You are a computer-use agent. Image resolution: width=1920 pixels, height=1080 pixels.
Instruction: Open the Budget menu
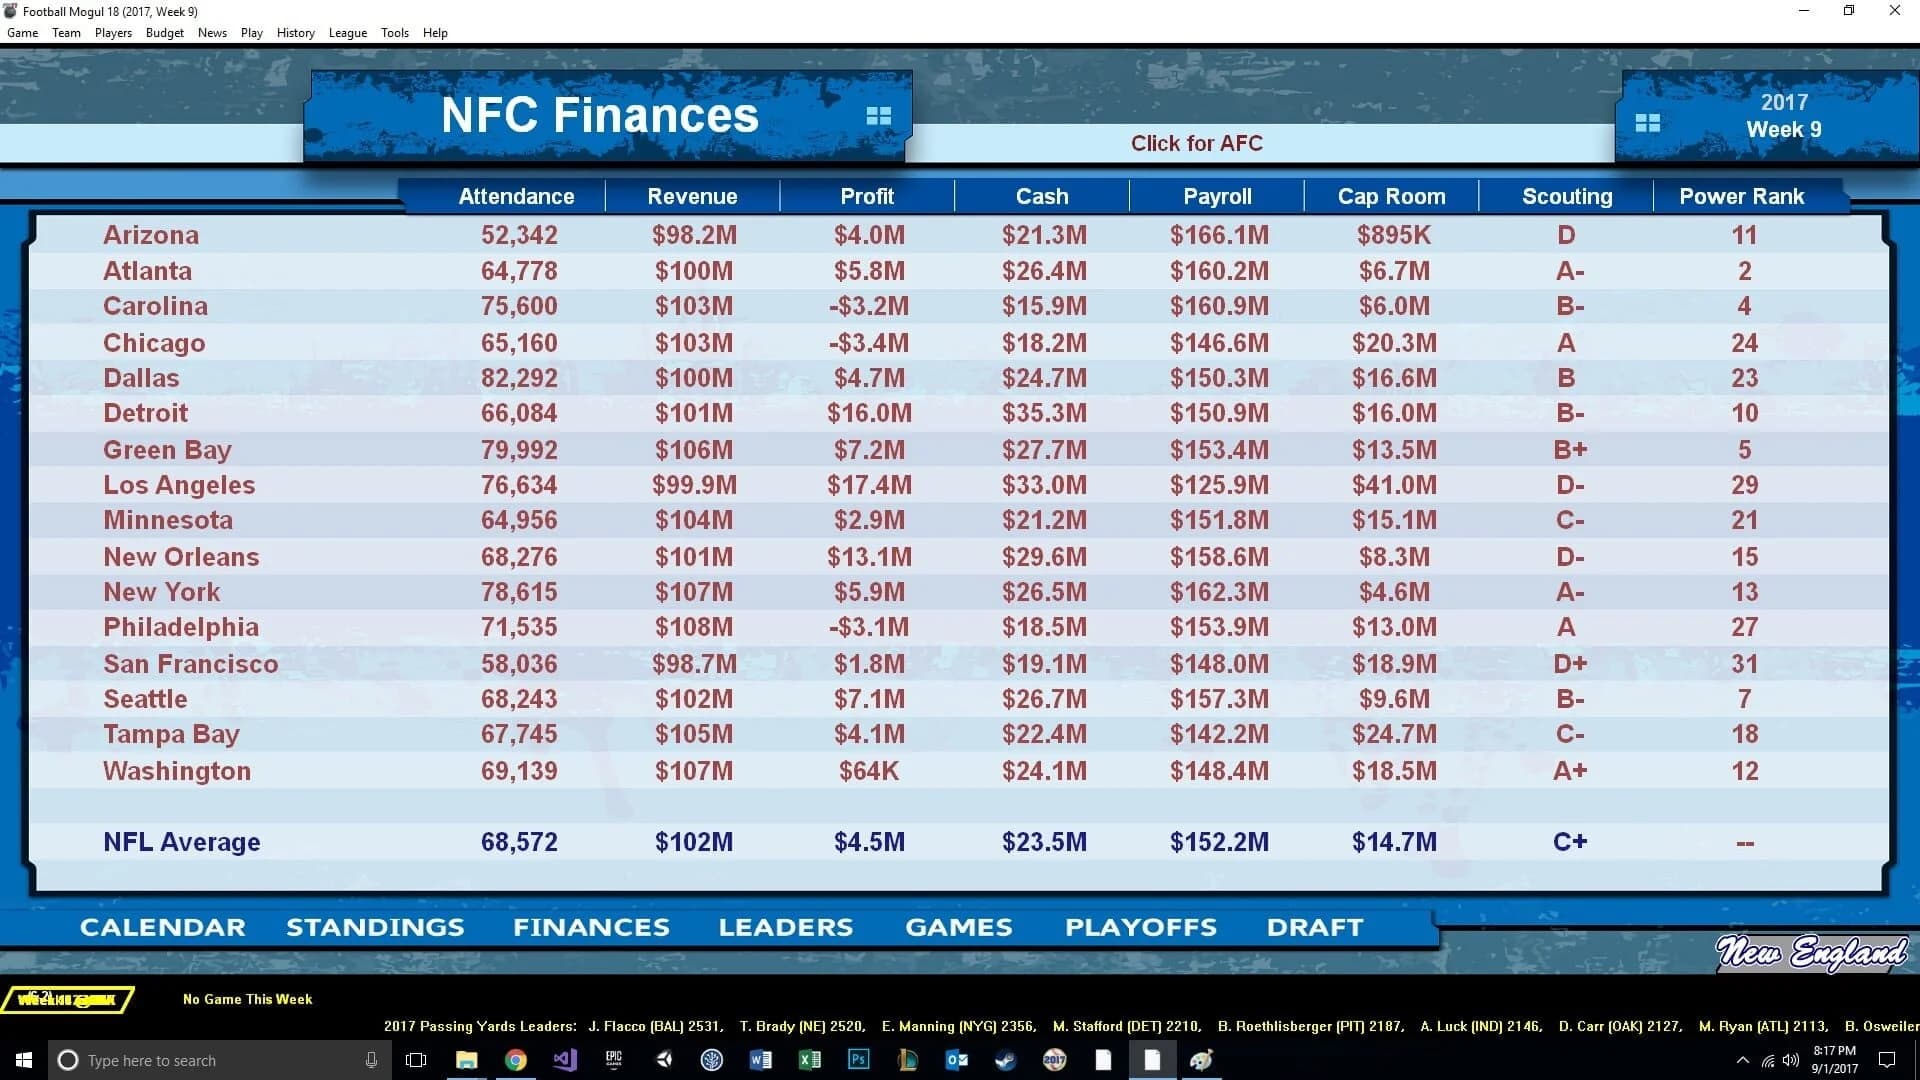[x=164, y=32]
